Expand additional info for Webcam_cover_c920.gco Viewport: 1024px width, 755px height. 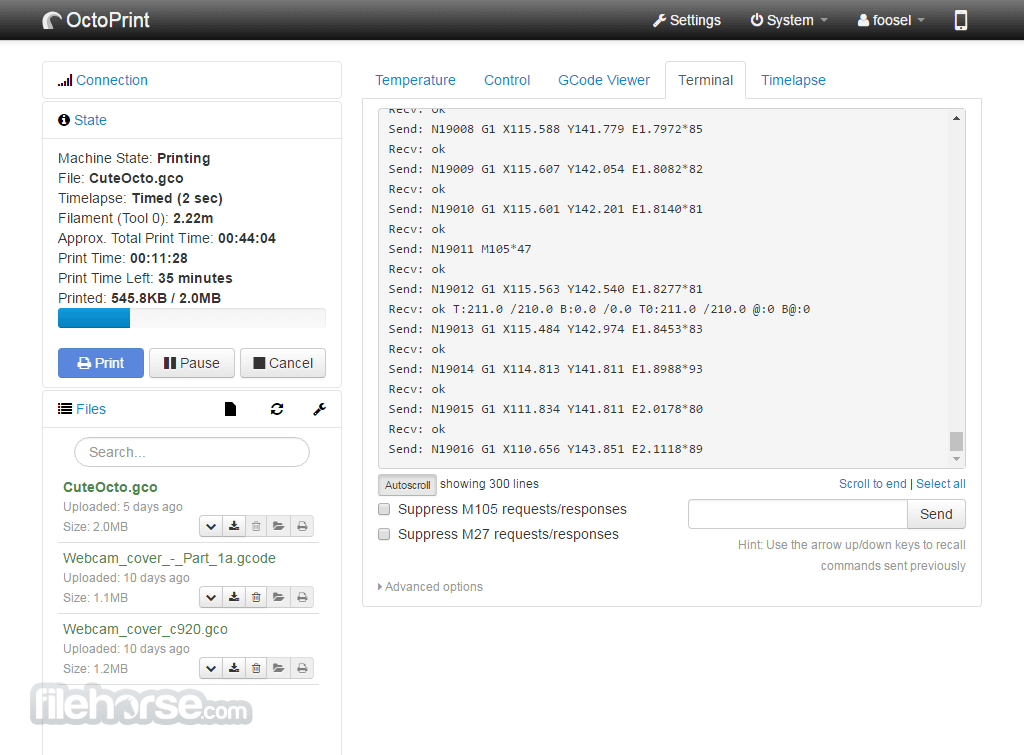coord(211,668)
